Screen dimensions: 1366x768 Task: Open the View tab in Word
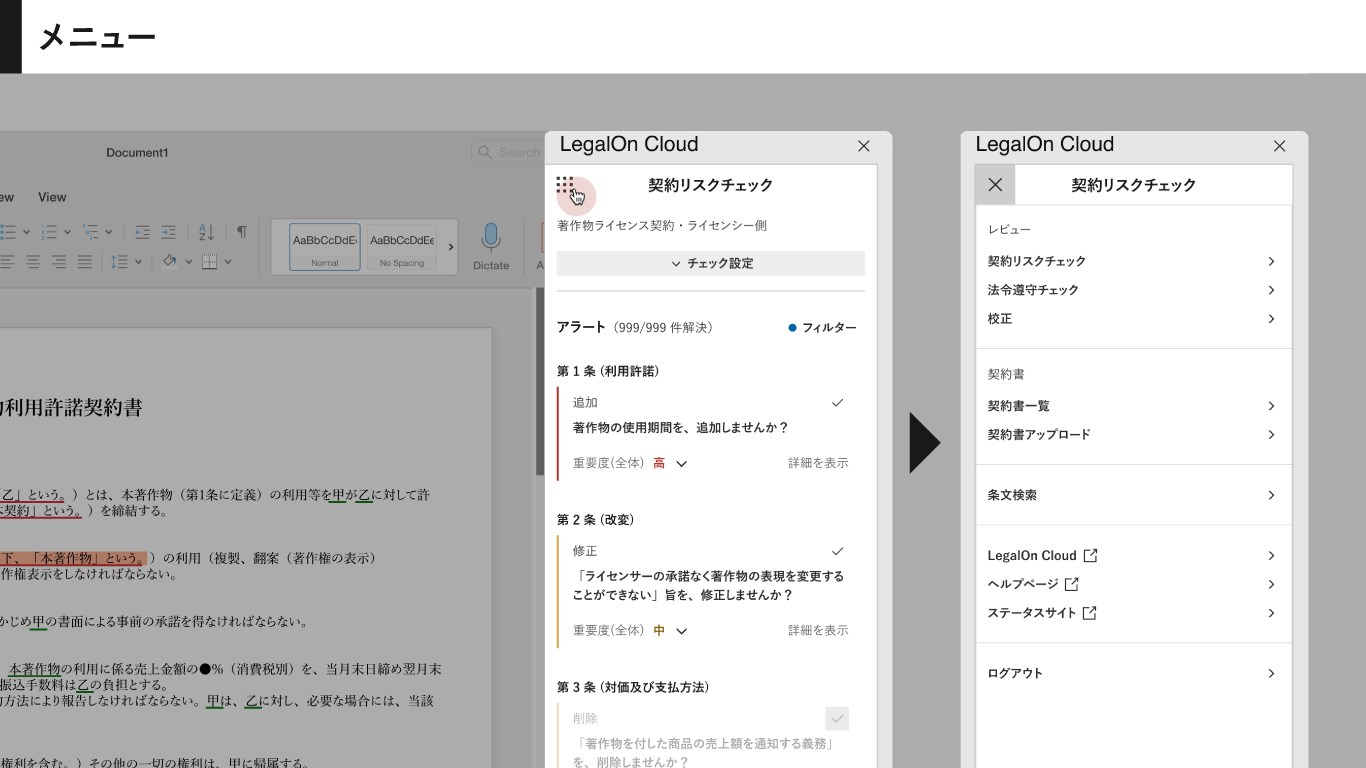[x=52, y=197]
